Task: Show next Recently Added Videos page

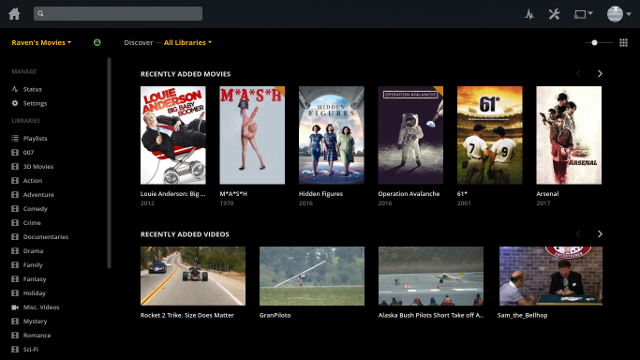Action: pos(600,234)
